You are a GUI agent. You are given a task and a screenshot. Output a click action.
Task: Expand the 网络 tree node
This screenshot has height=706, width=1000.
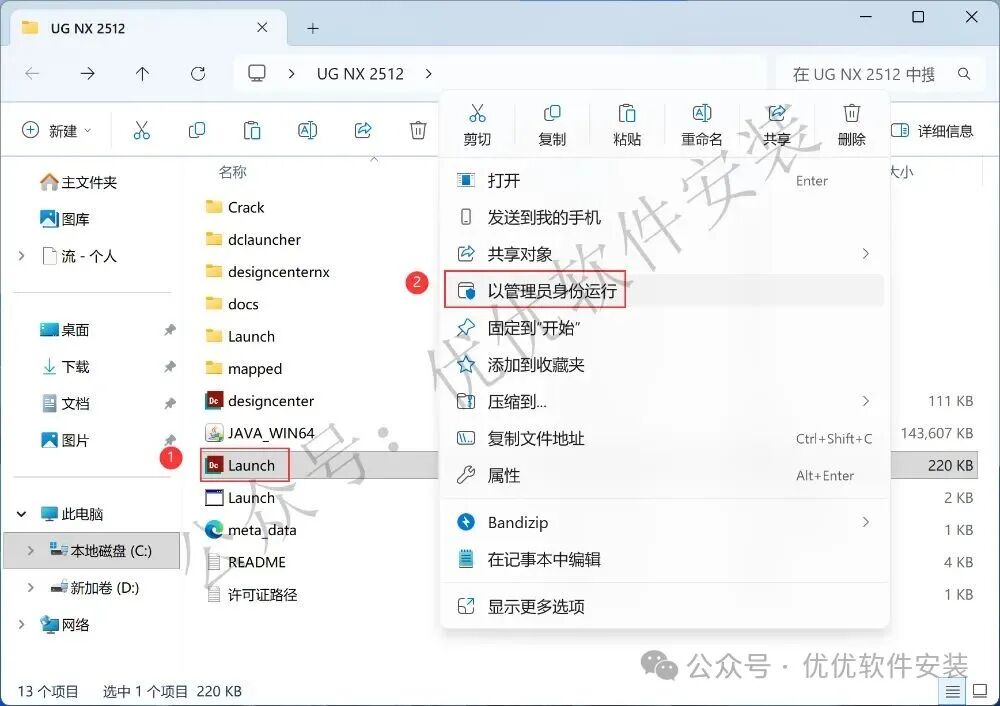click(x=22, y=624)
